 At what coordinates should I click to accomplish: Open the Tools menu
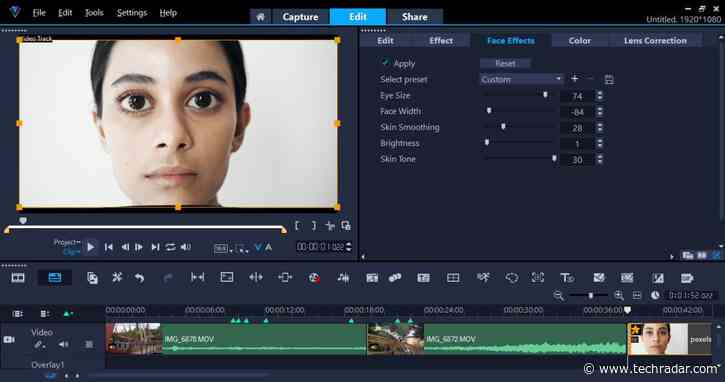coord(94,12)
